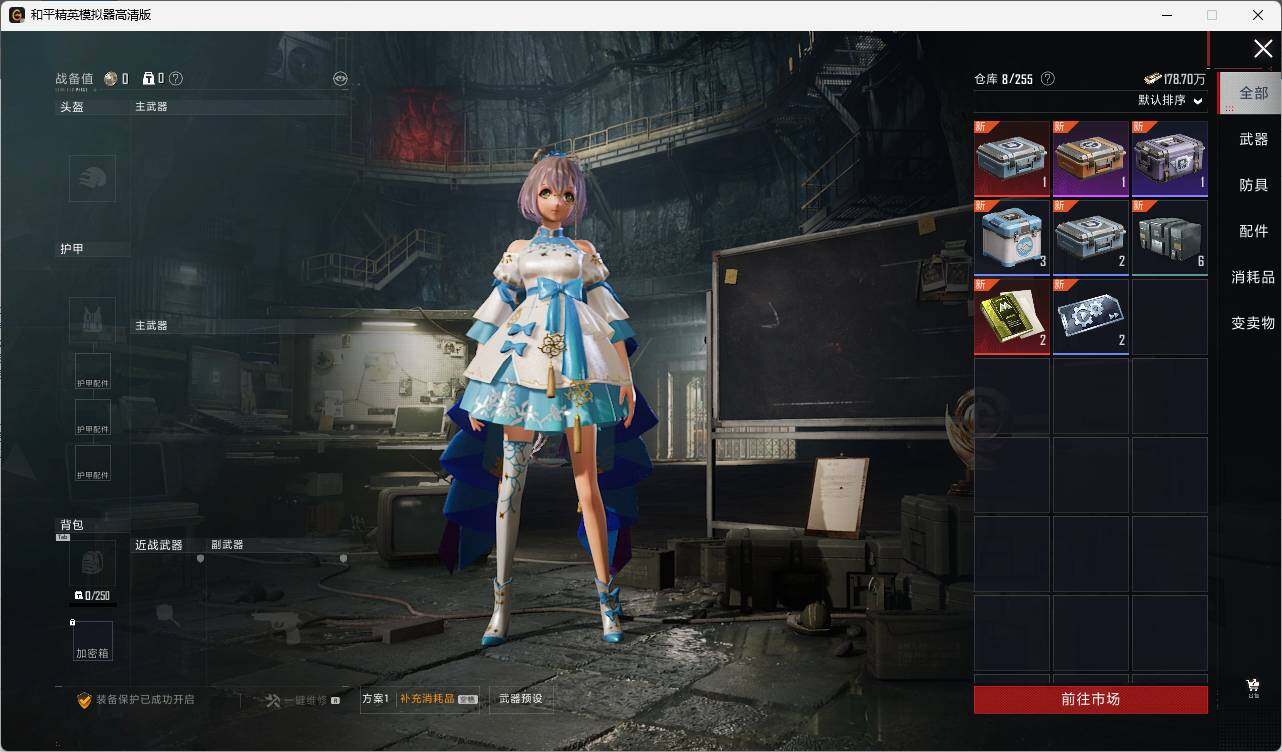Close the warehouse panel with the X
Viewport: 1282px width, 752px height.
1263,49
